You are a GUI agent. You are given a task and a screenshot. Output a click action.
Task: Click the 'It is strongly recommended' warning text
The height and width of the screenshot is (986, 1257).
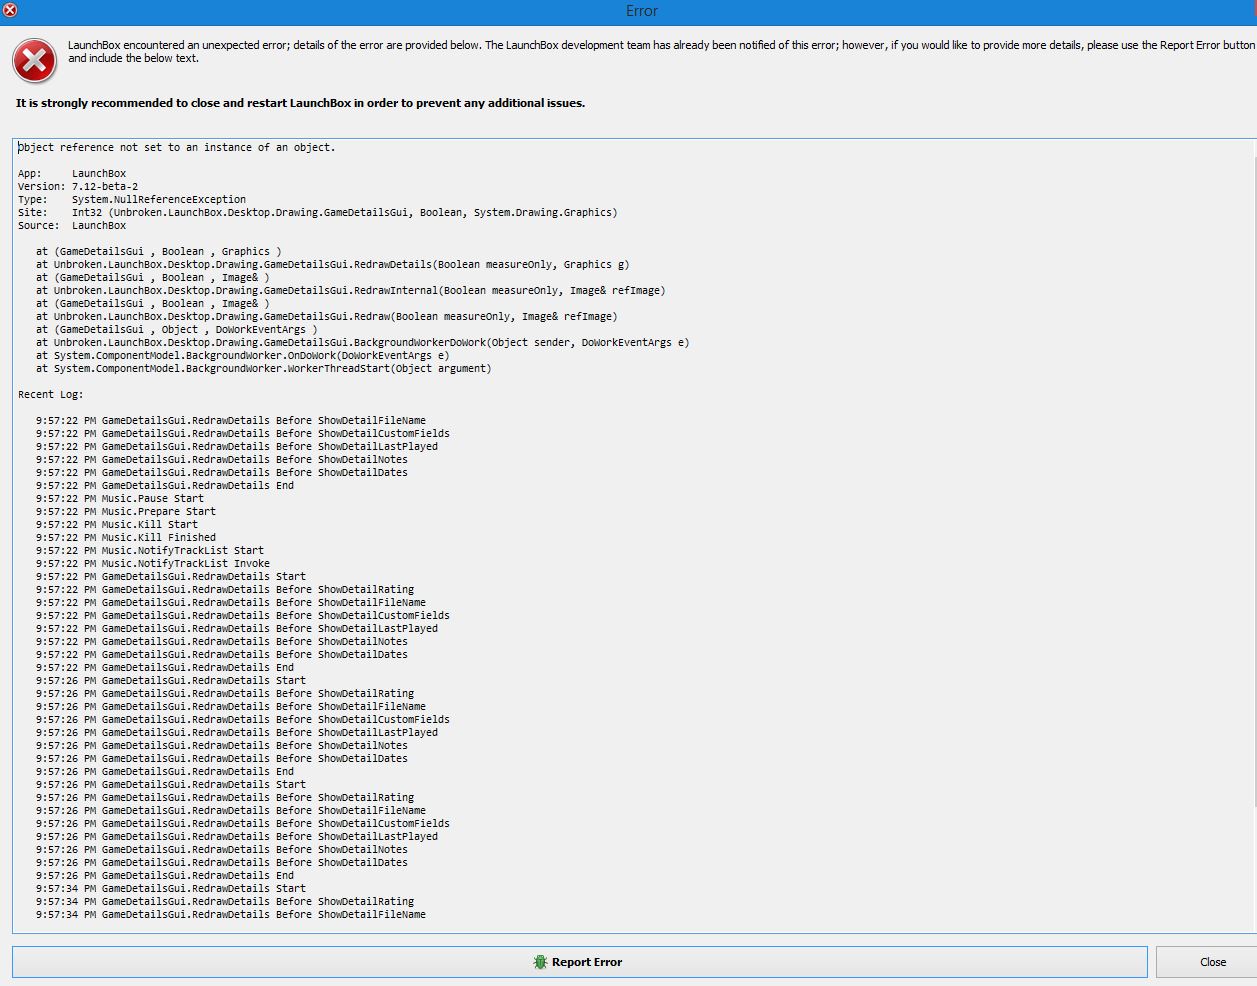[300, 103]
